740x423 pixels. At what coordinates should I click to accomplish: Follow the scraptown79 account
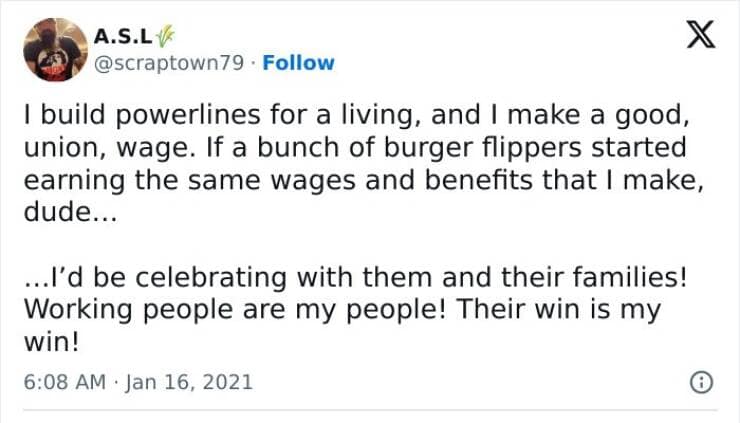coord(298,63)
